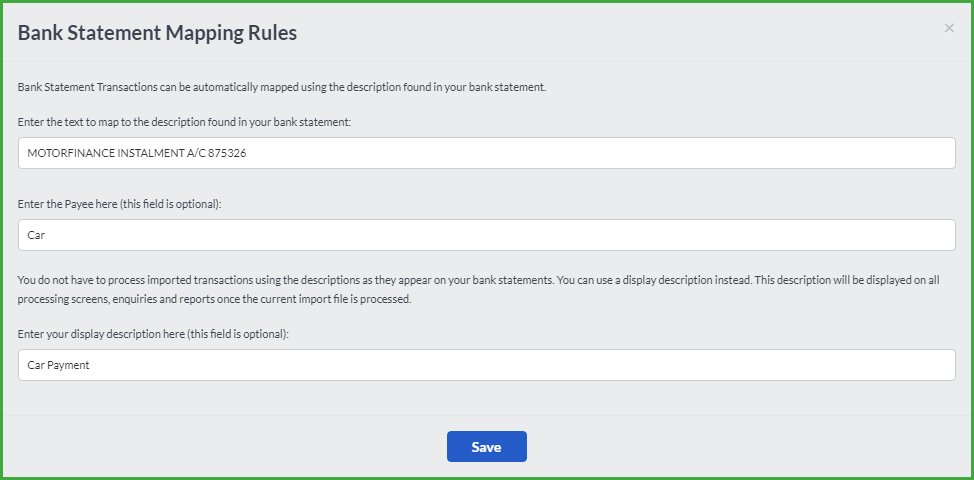Click the 'automatically mapped' introduction sentence

pyautogui.click(x=282, y=87)
